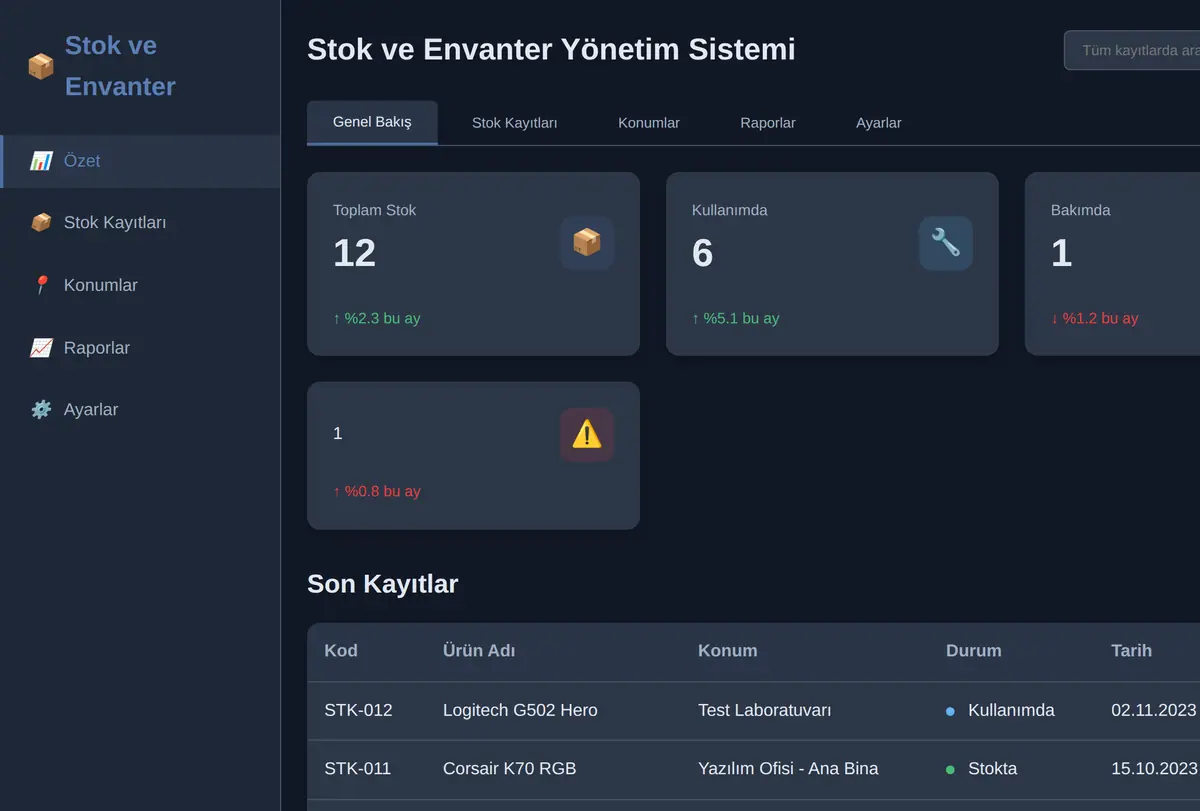
Task: Click the Stokta status in STK-011 row
Action: pos(981,769)
